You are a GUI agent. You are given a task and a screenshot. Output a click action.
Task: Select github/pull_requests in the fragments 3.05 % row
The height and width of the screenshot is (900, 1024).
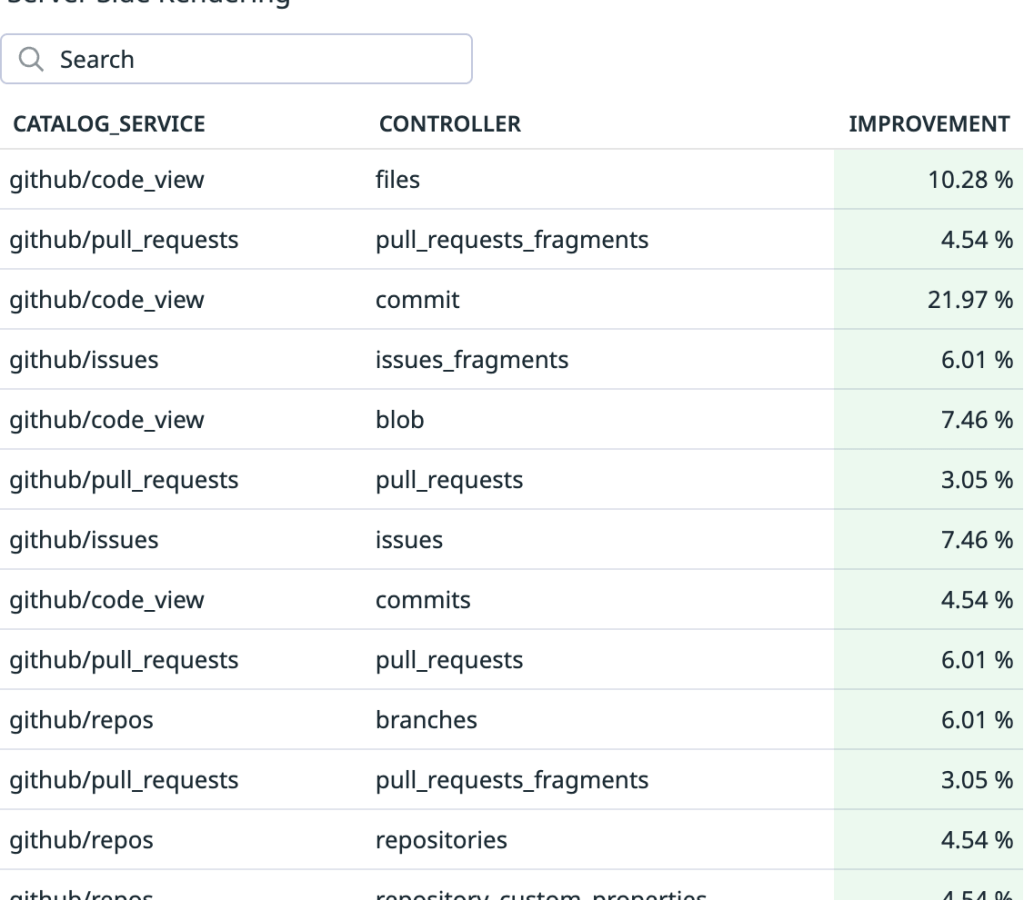click(124, 780)
